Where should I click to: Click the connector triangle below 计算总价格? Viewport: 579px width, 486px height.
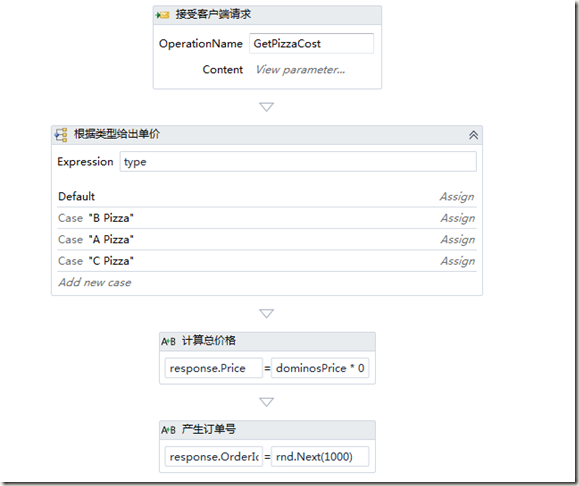point(267,402)
